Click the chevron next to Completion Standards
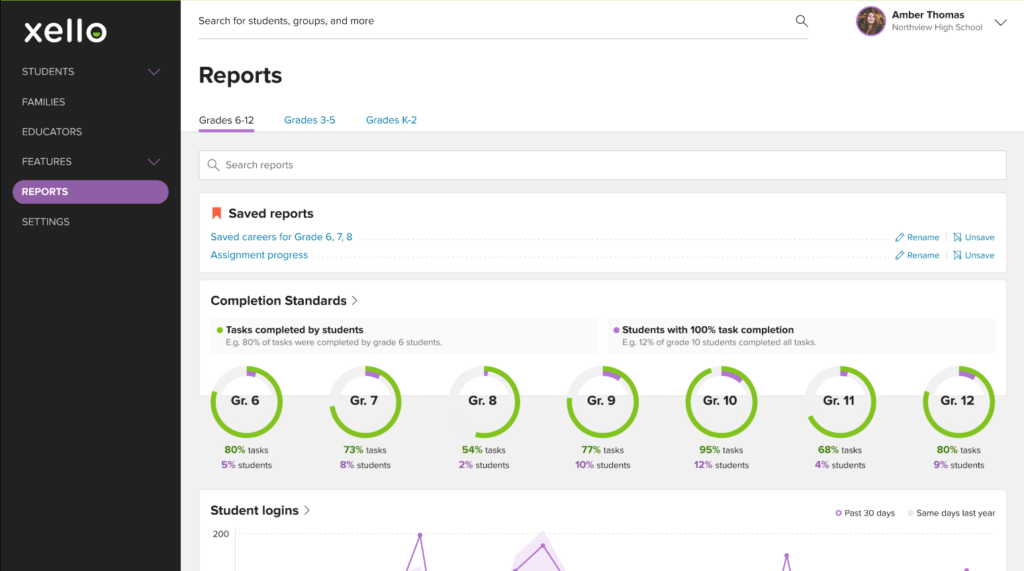1024x571 pixels. (355, 301)
